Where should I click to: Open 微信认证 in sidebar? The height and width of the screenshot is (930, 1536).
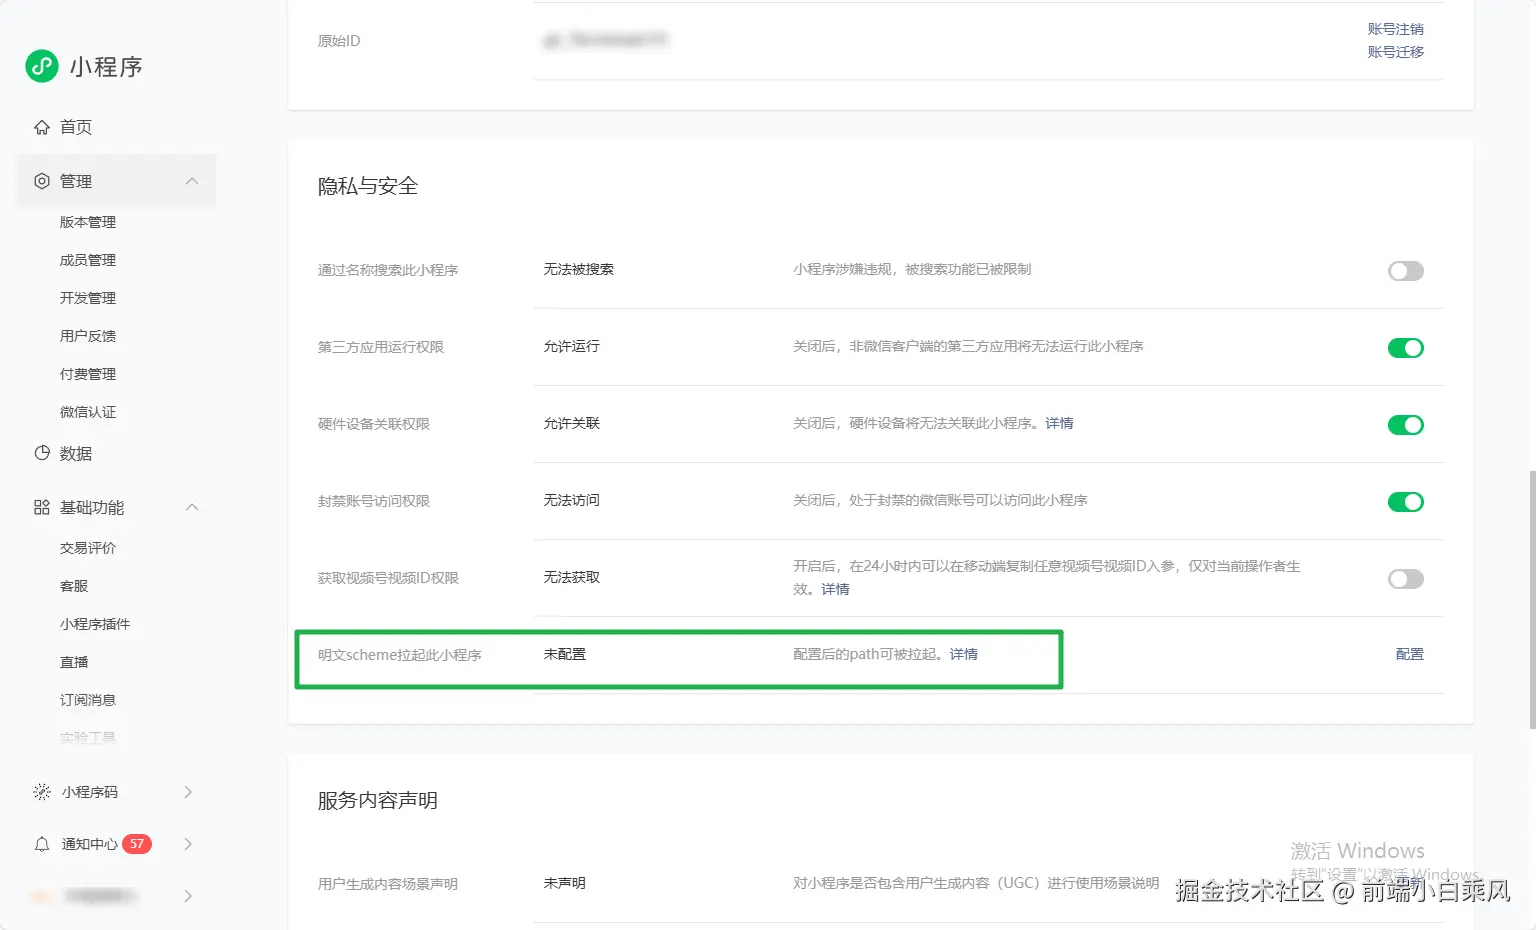(x=88, y=412)
